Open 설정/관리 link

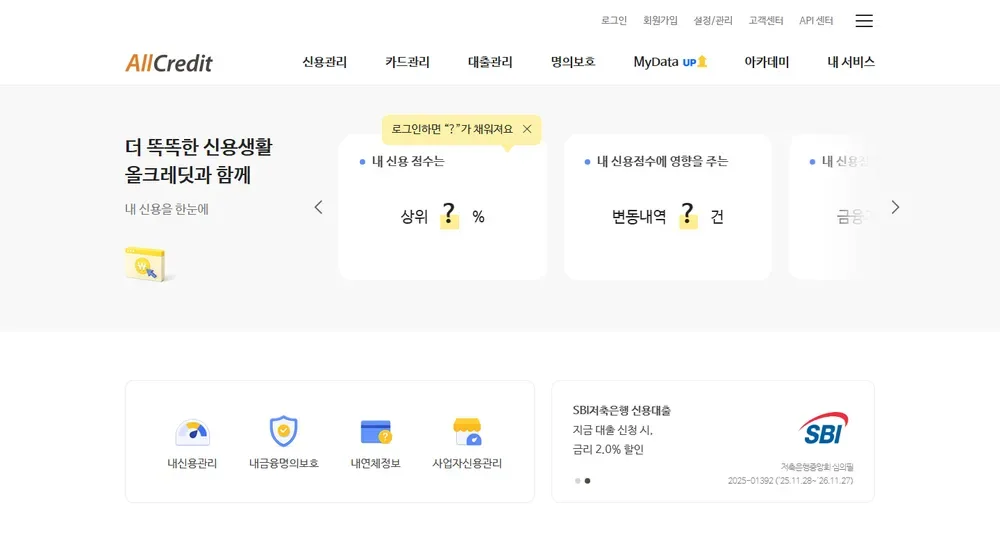coord(713,20)
